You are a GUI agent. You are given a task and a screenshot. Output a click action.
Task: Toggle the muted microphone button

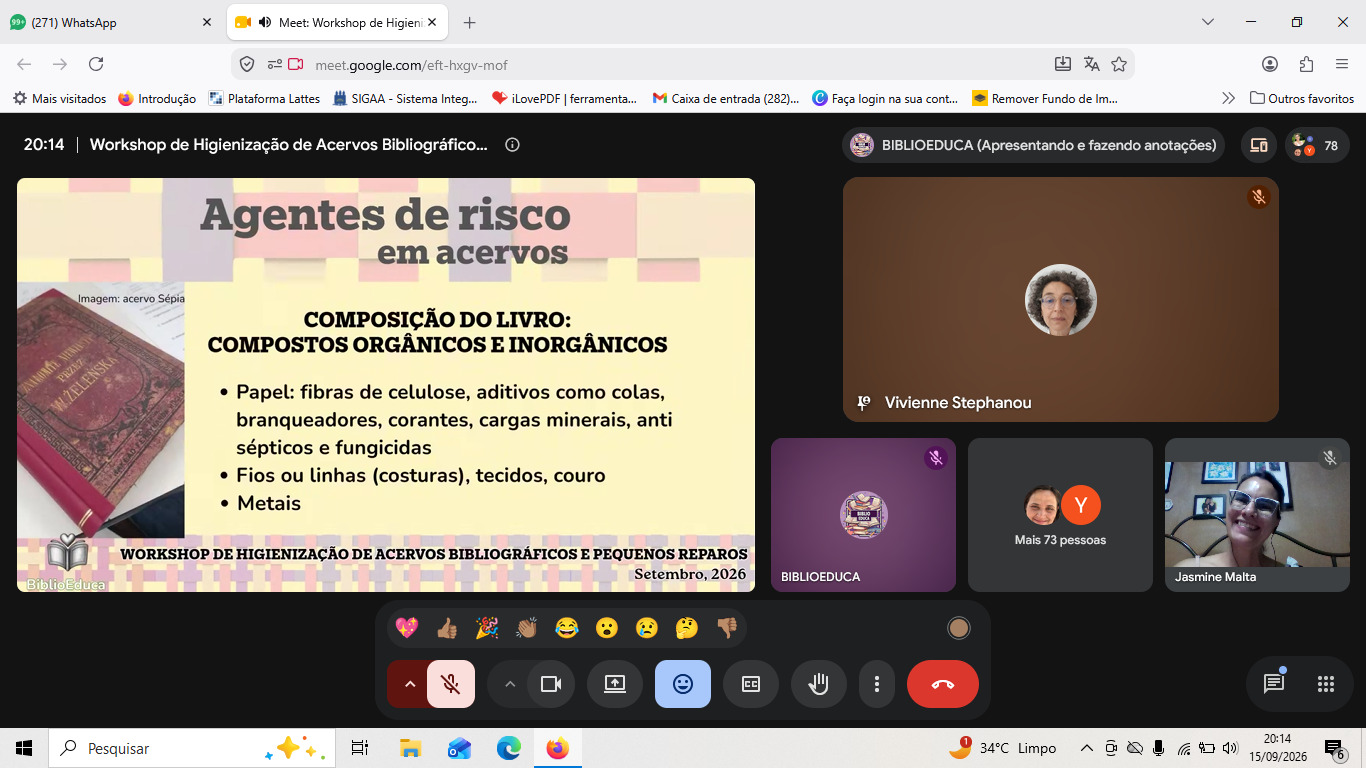[x=451, y=684]
